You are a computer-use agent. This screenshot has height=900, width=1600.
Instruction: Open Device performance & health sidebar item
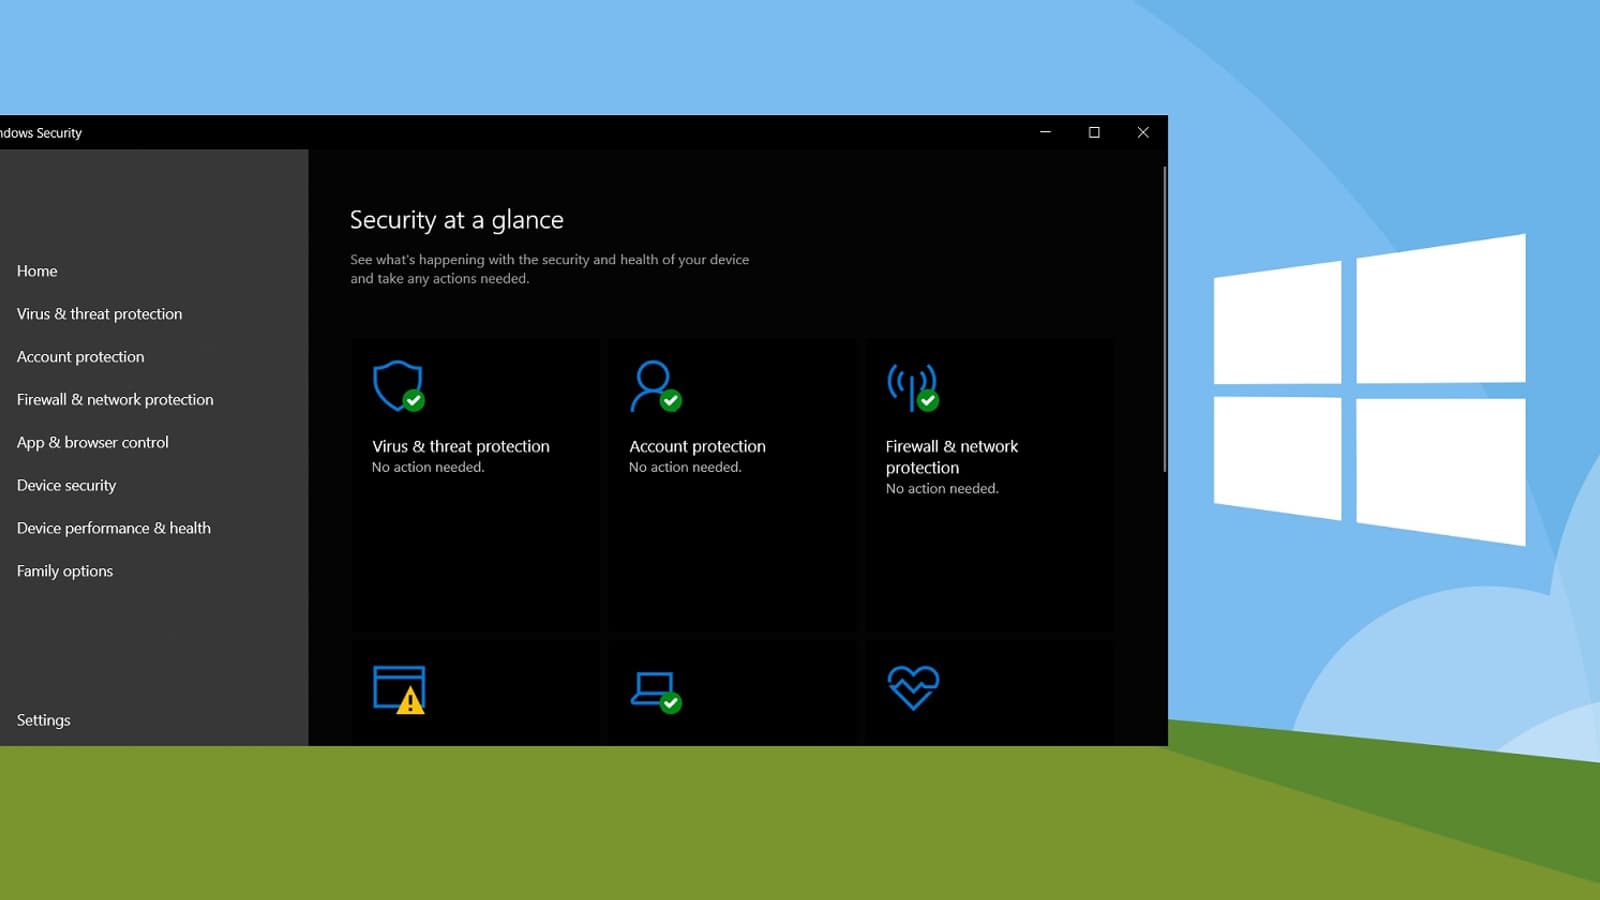pyautogui.click(x=114, y=528)
